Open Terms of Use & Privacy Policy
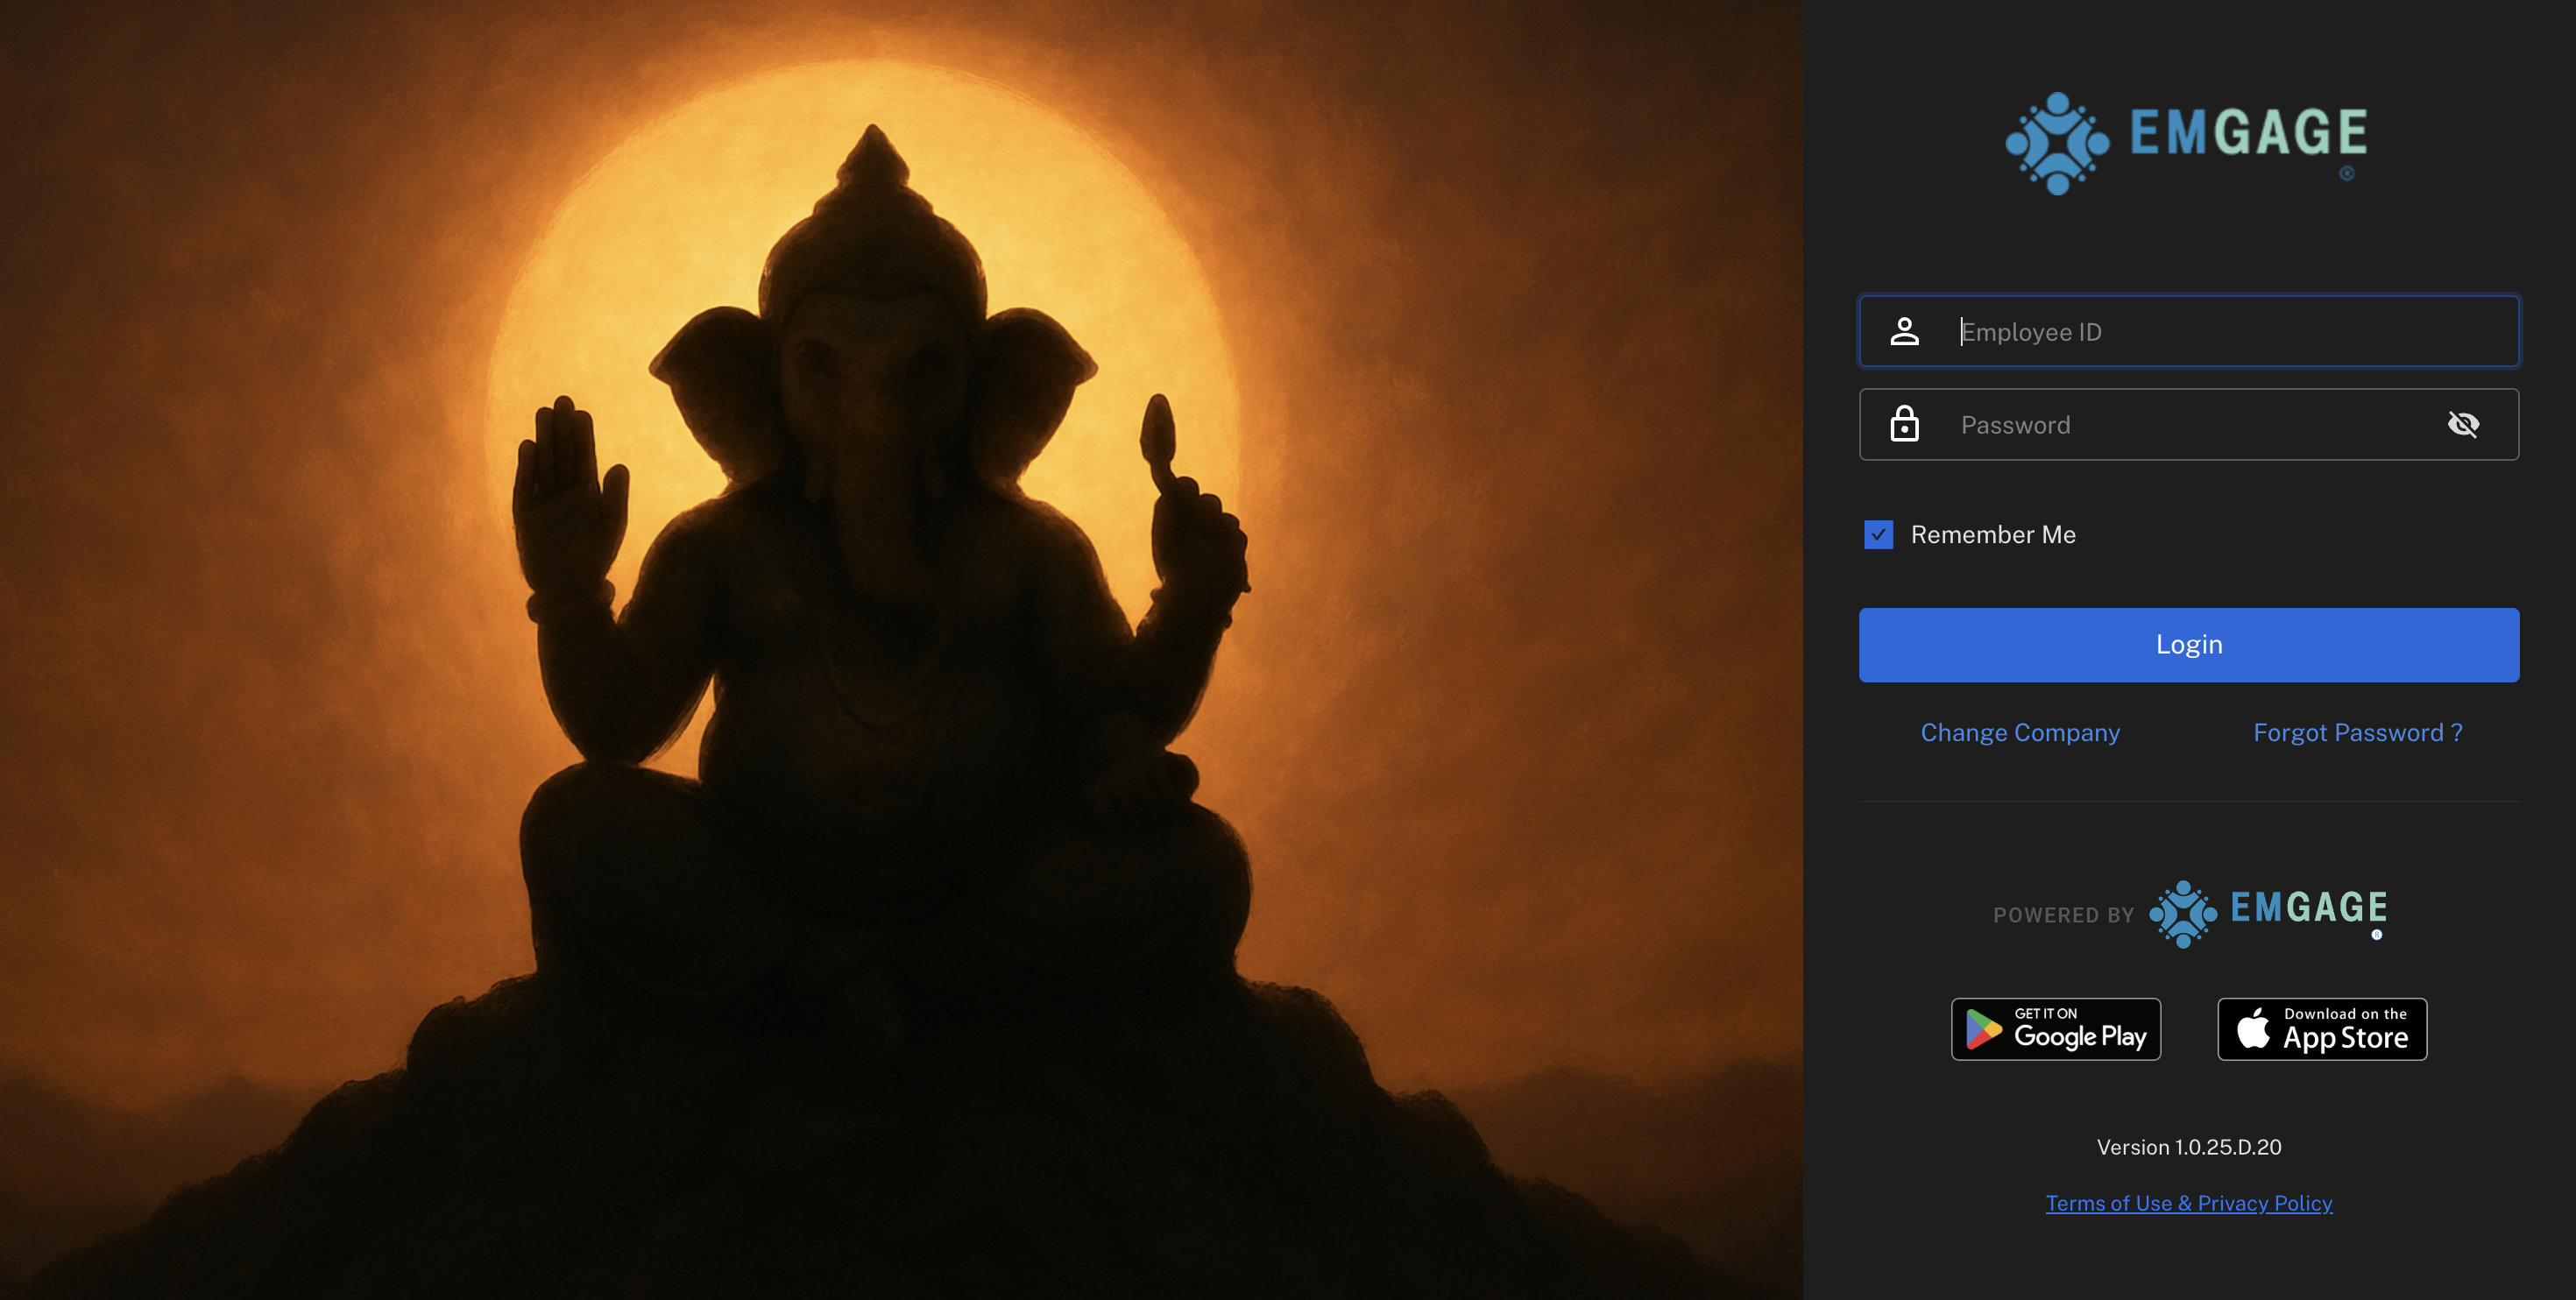The width and height of the screenshot is (2576, 1300). (2188, 1203)
